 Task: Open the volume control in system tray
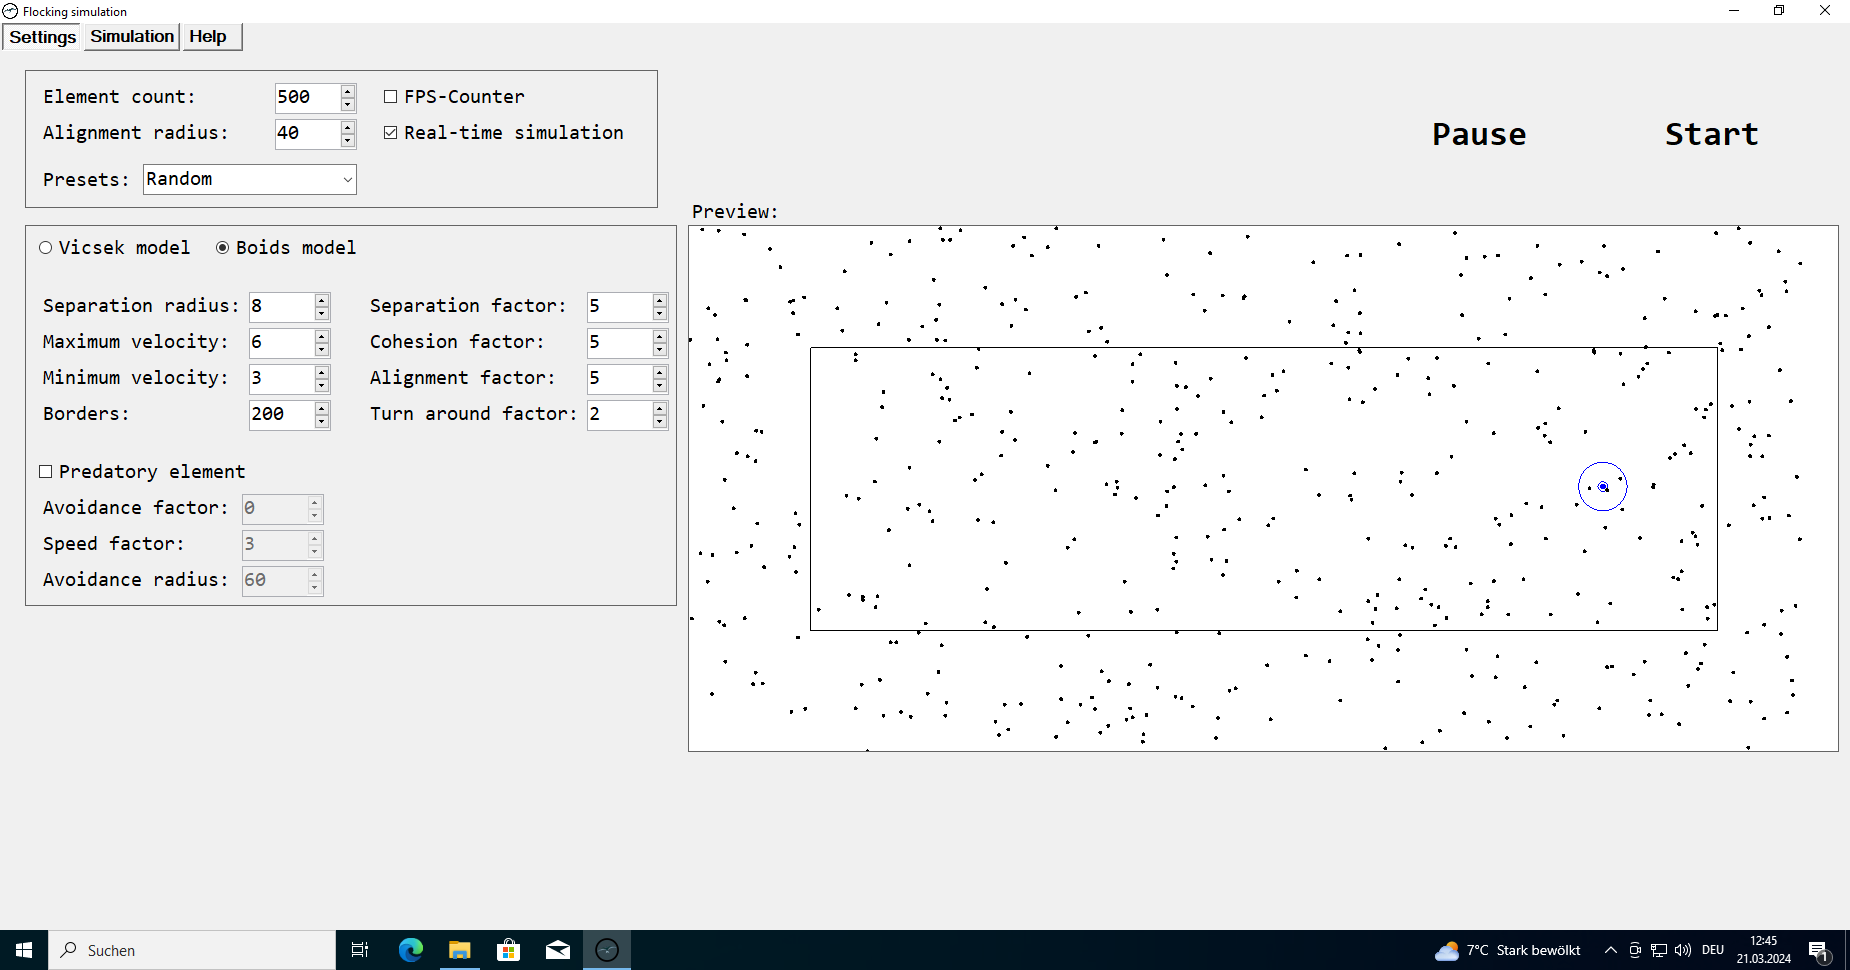[1683, 950]
